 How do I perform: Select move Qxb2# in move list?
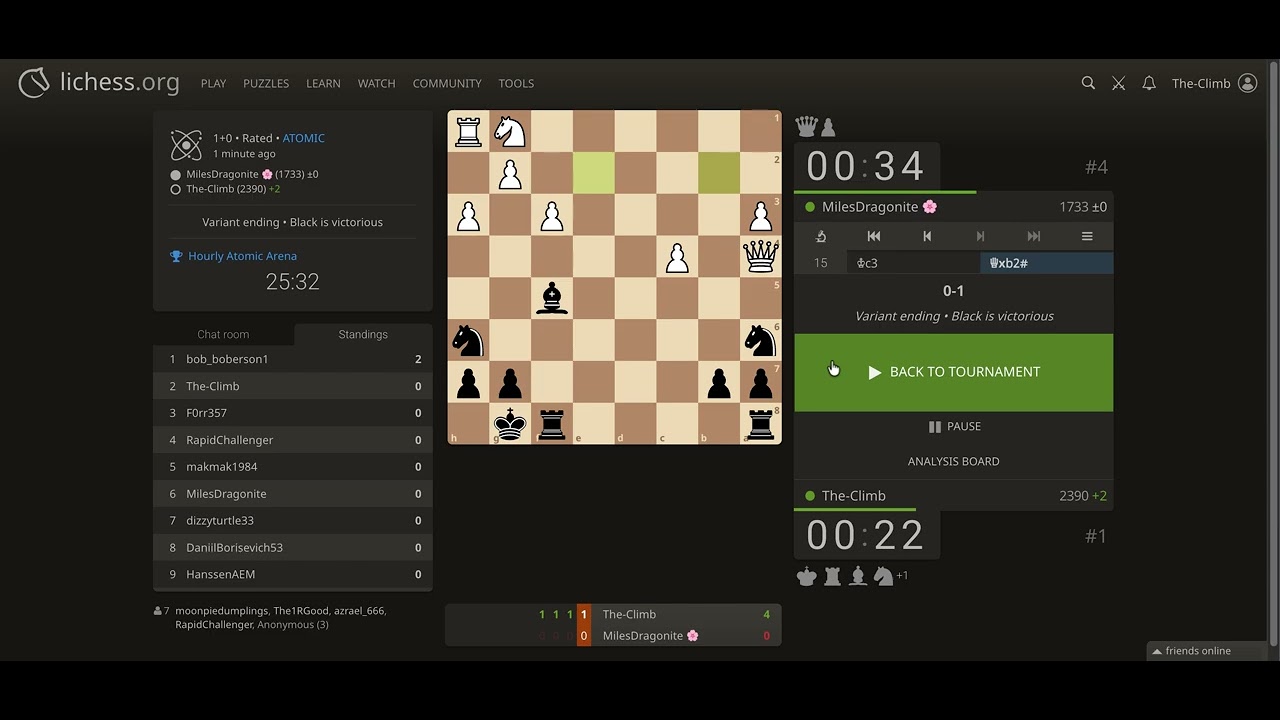(1046, 263)
